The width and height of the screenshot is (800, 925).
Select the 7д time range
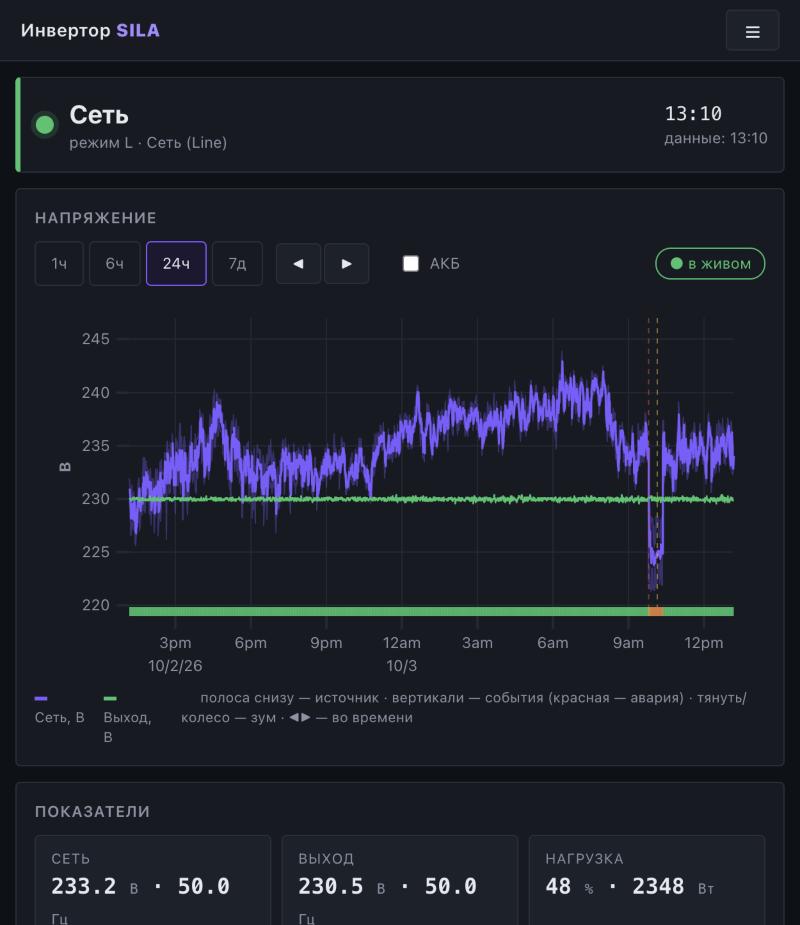coord(237,264)
